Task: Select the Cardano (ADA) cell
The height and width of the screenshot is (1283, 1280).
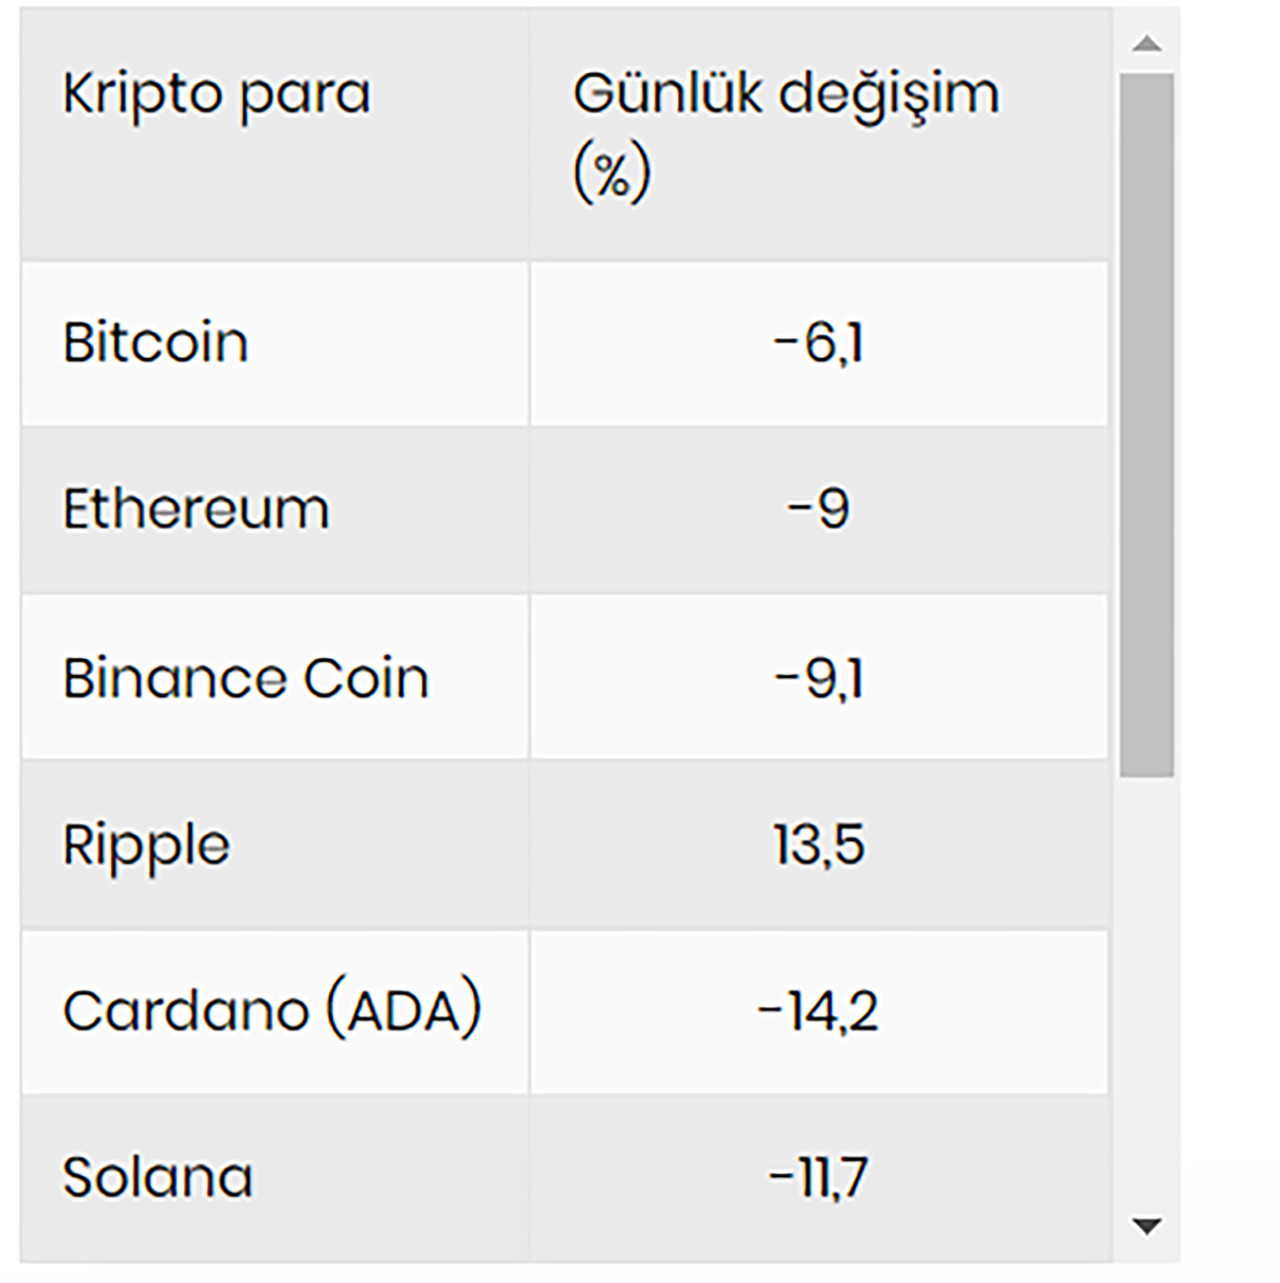Action: [x=272, y=1011]
